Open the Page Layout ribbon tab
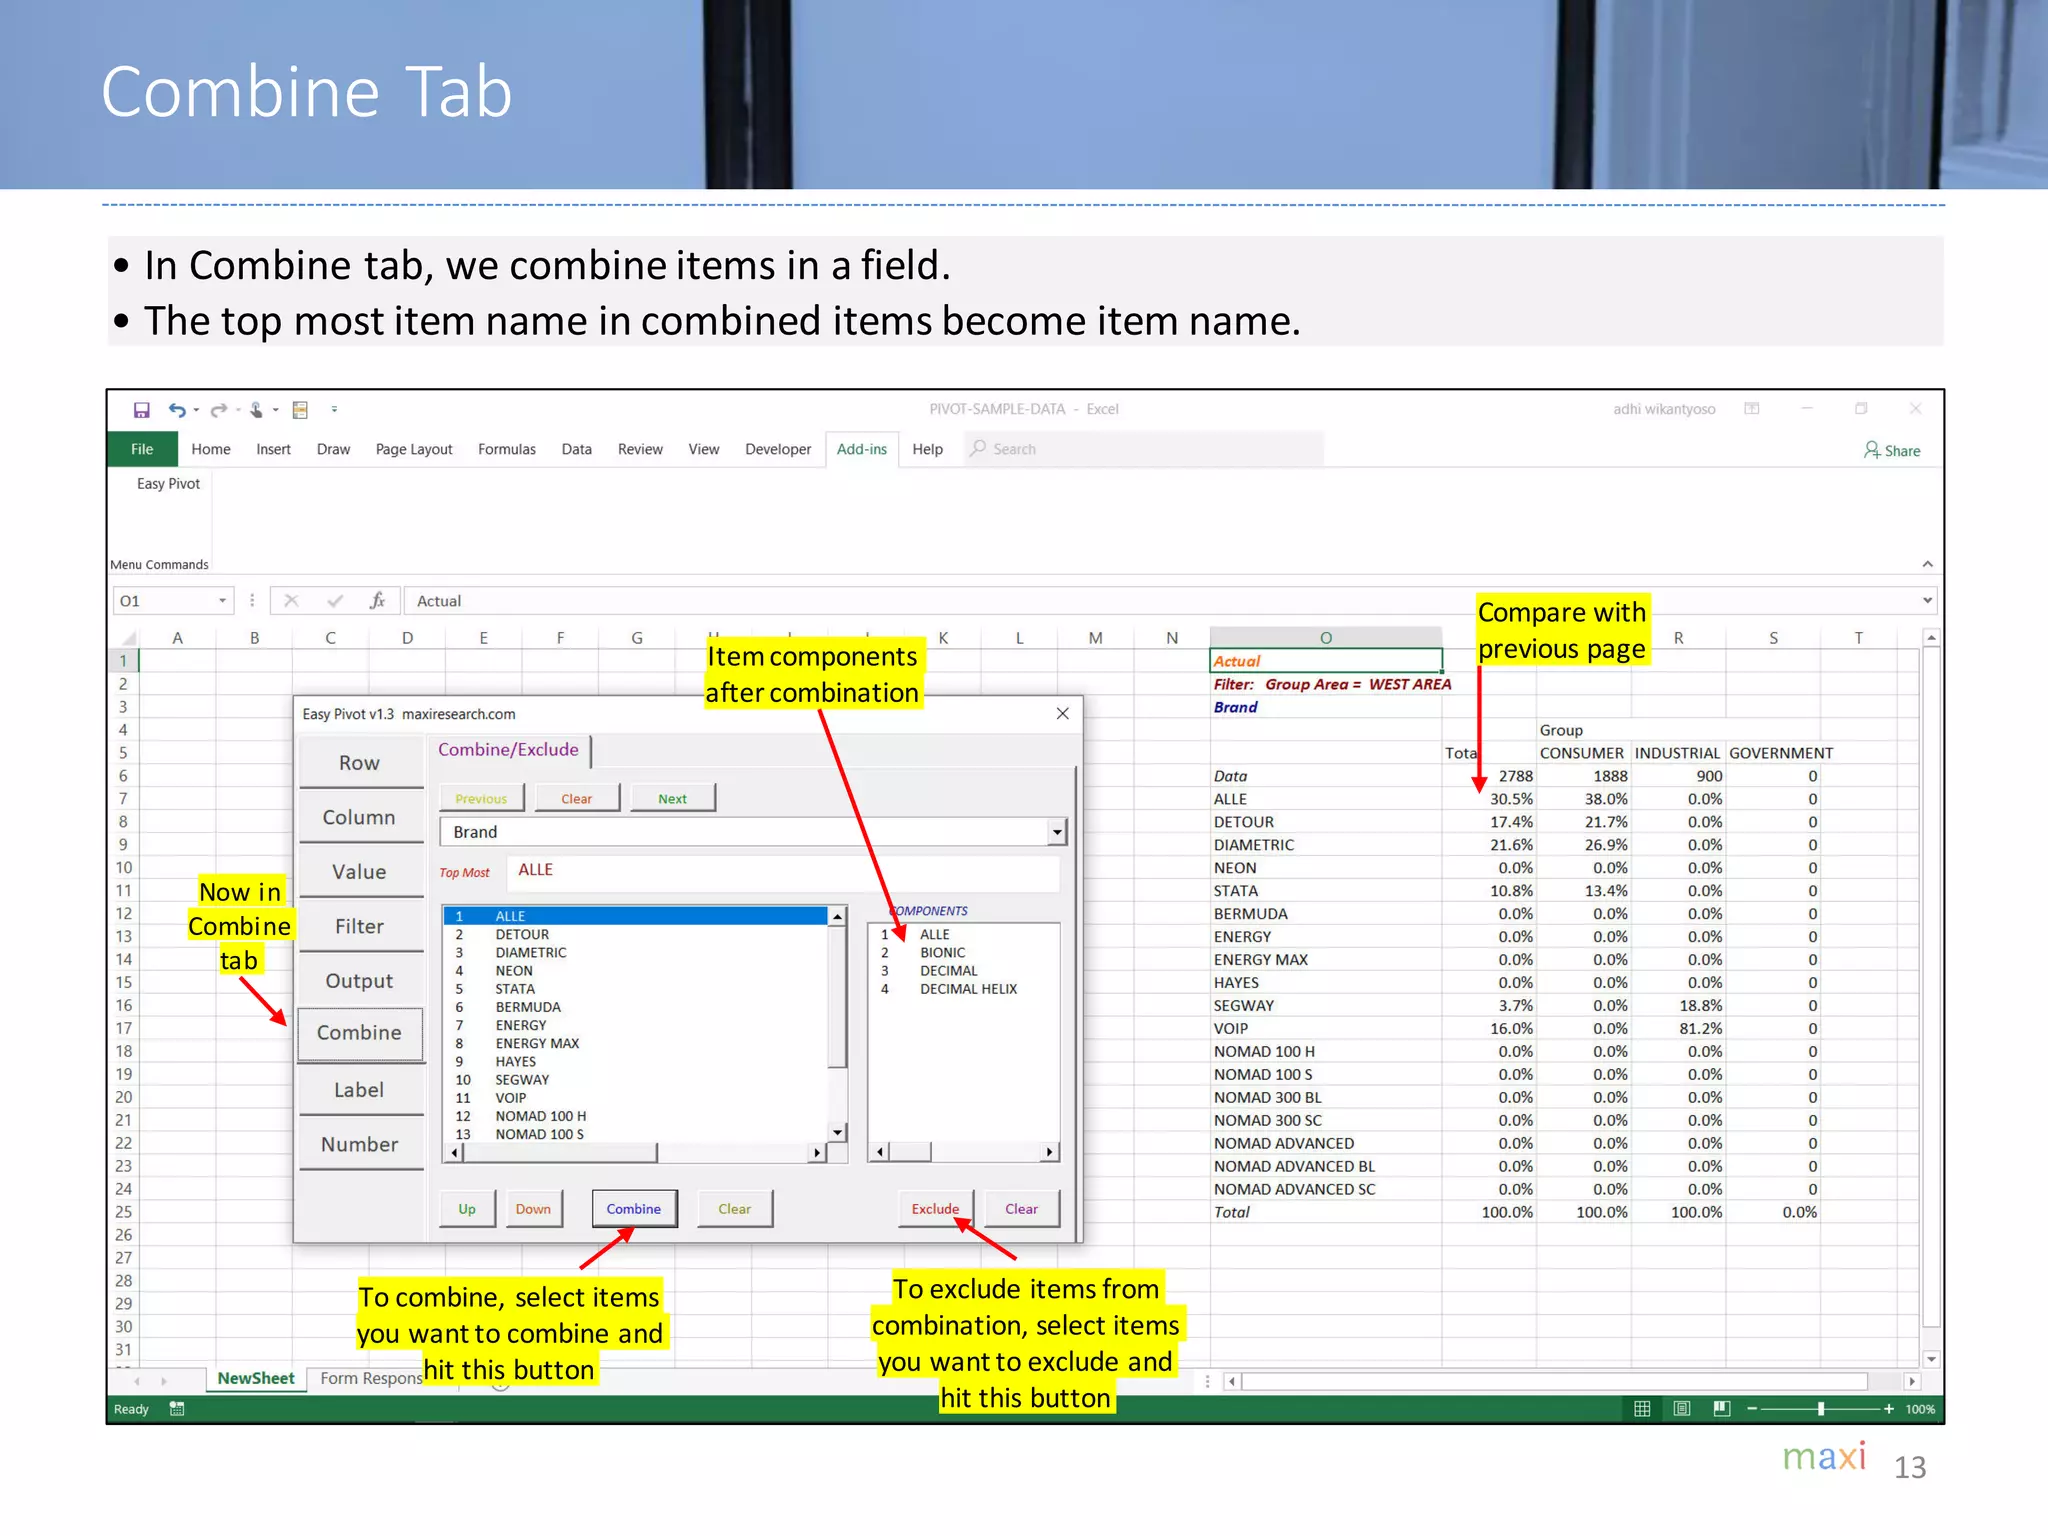 [414, 449]
